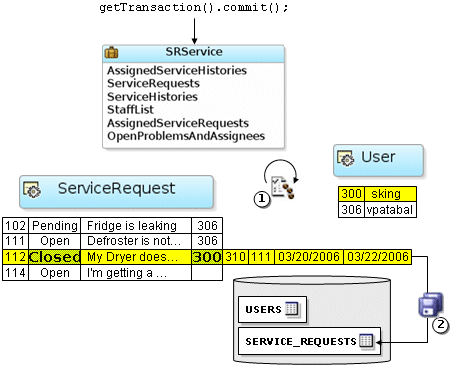Screen dimensions: 450x366
Task: Select the 111 cell in the highlighted row
Action: [x=262, y=257]
